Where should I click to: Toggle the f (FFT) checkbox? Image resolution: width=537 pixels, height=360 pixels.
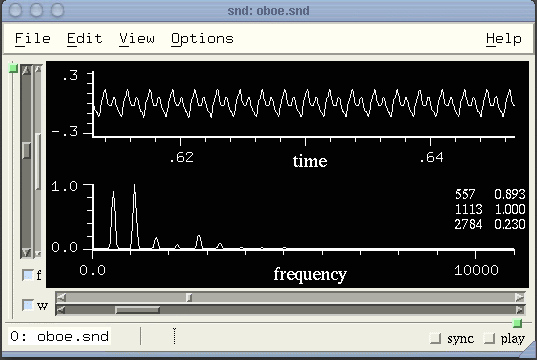point(27,275)
